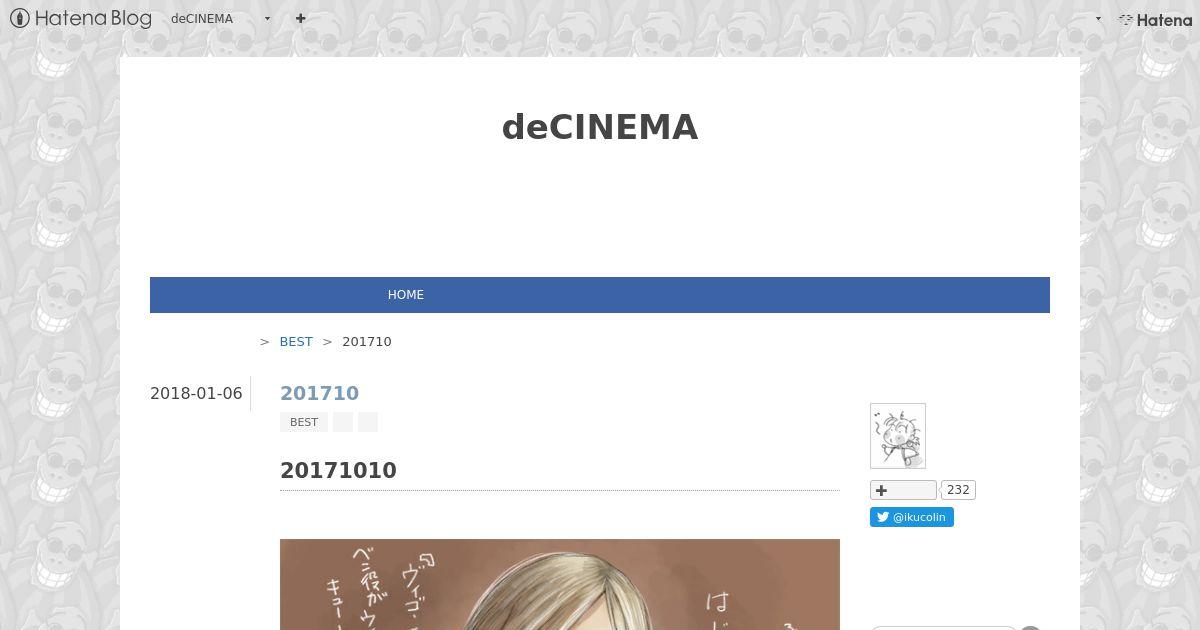This screenshot has height=630, width=1200.
Task: Click the BEST category tag
Action: pos(304,422)
